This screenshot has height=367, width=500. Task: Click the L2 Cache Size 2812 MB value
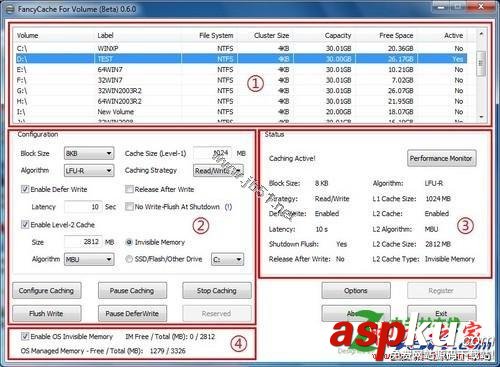pos(438,244)
